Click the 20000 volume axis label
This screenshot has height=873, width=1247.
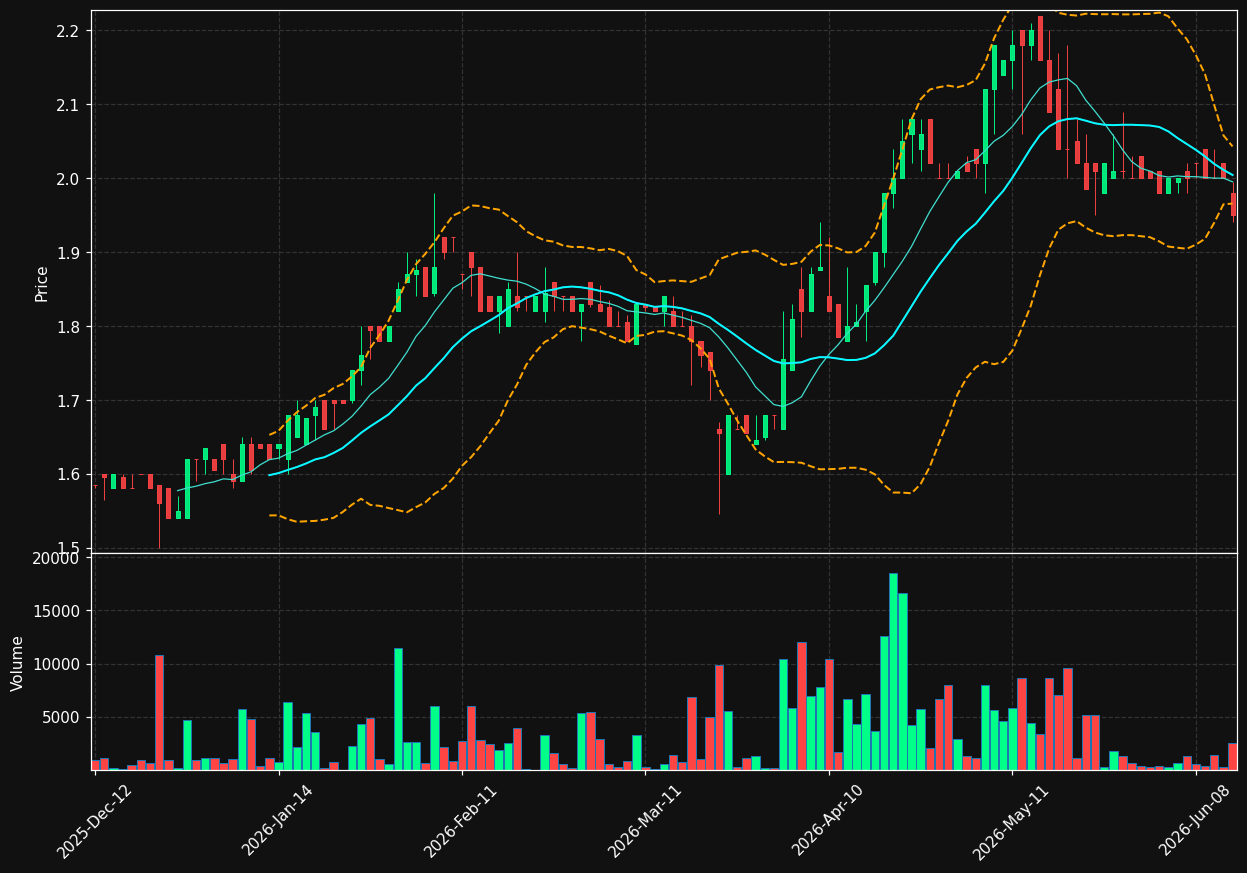(x=56, y=558)
